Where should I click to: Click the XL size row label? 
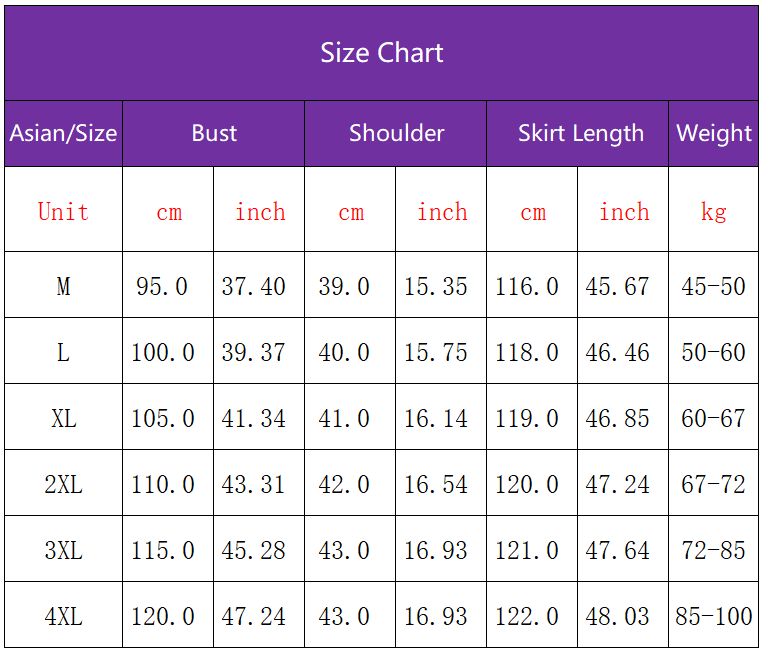click(x=63, y=419)
